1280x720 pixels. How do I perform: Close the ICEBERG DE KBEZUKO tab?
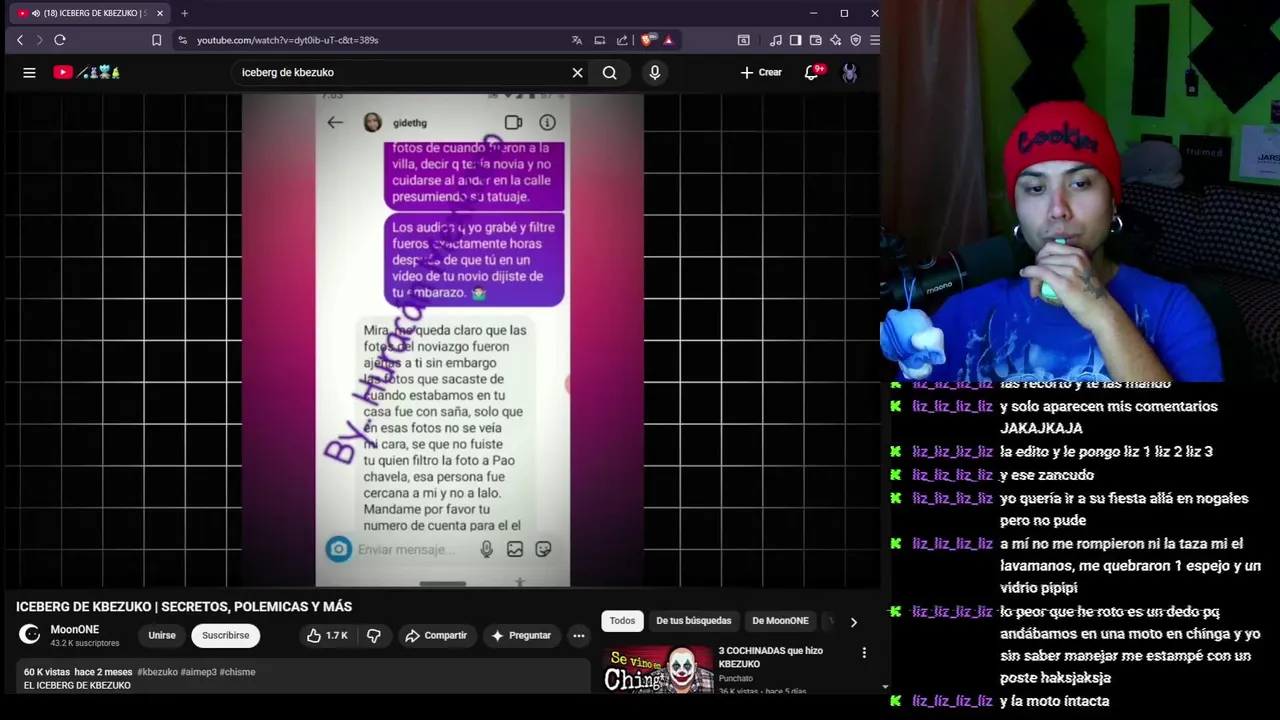159,13
